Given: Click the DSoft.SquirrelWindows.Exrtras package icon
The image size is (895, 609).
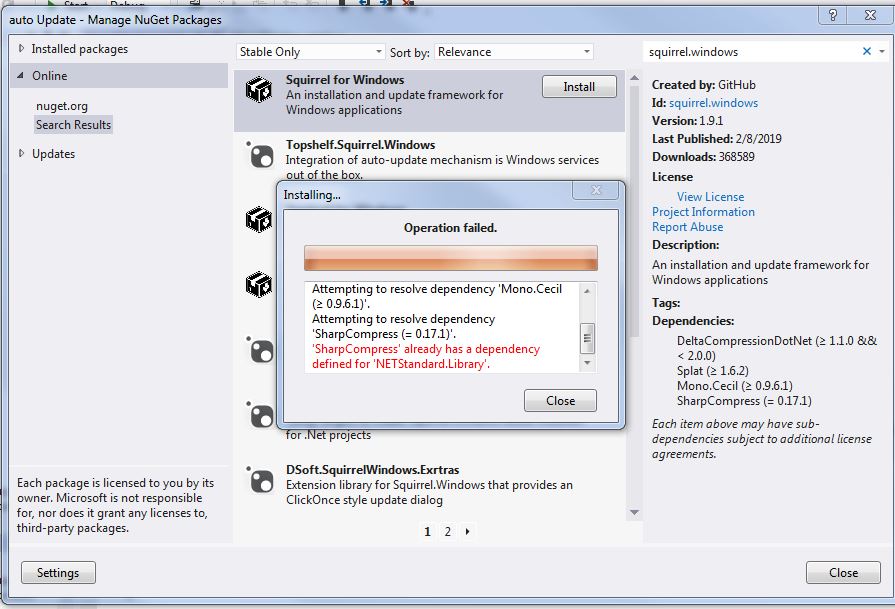Looking at the screenshot, I should (260, 479).
